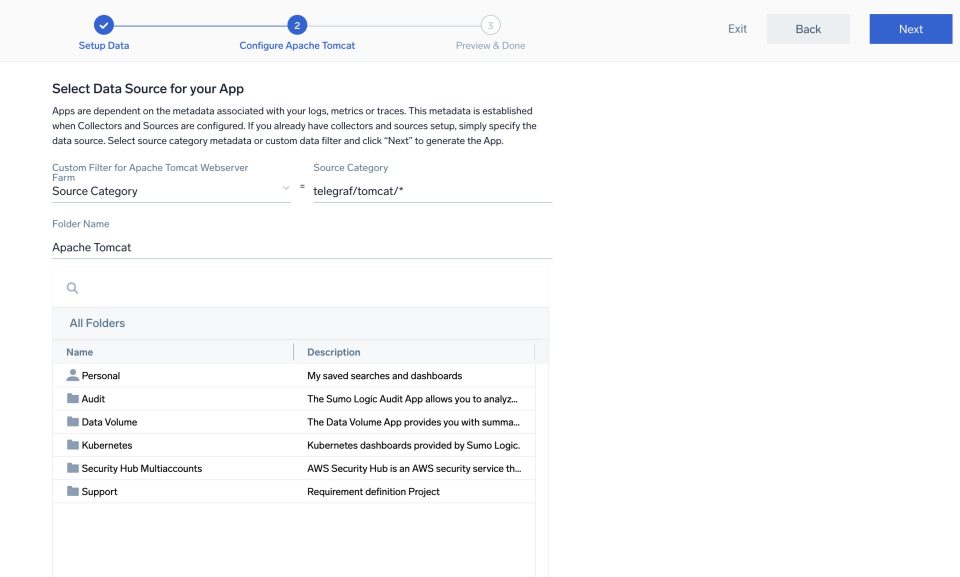Open the Source Category filter dropdown

tap(285, 189)
